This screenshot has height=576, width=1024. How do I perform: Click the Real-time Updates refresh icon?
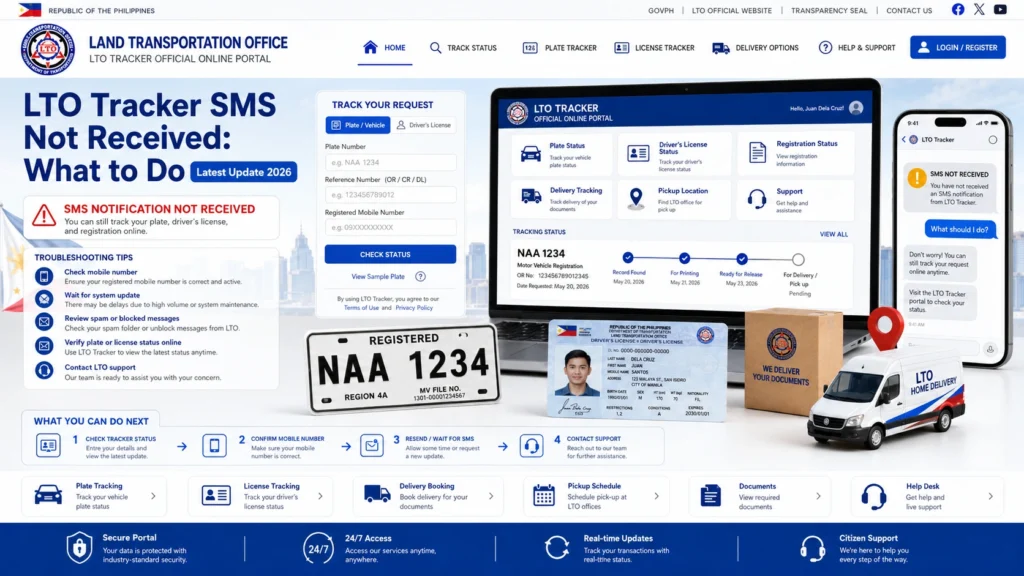pos(557,547)
